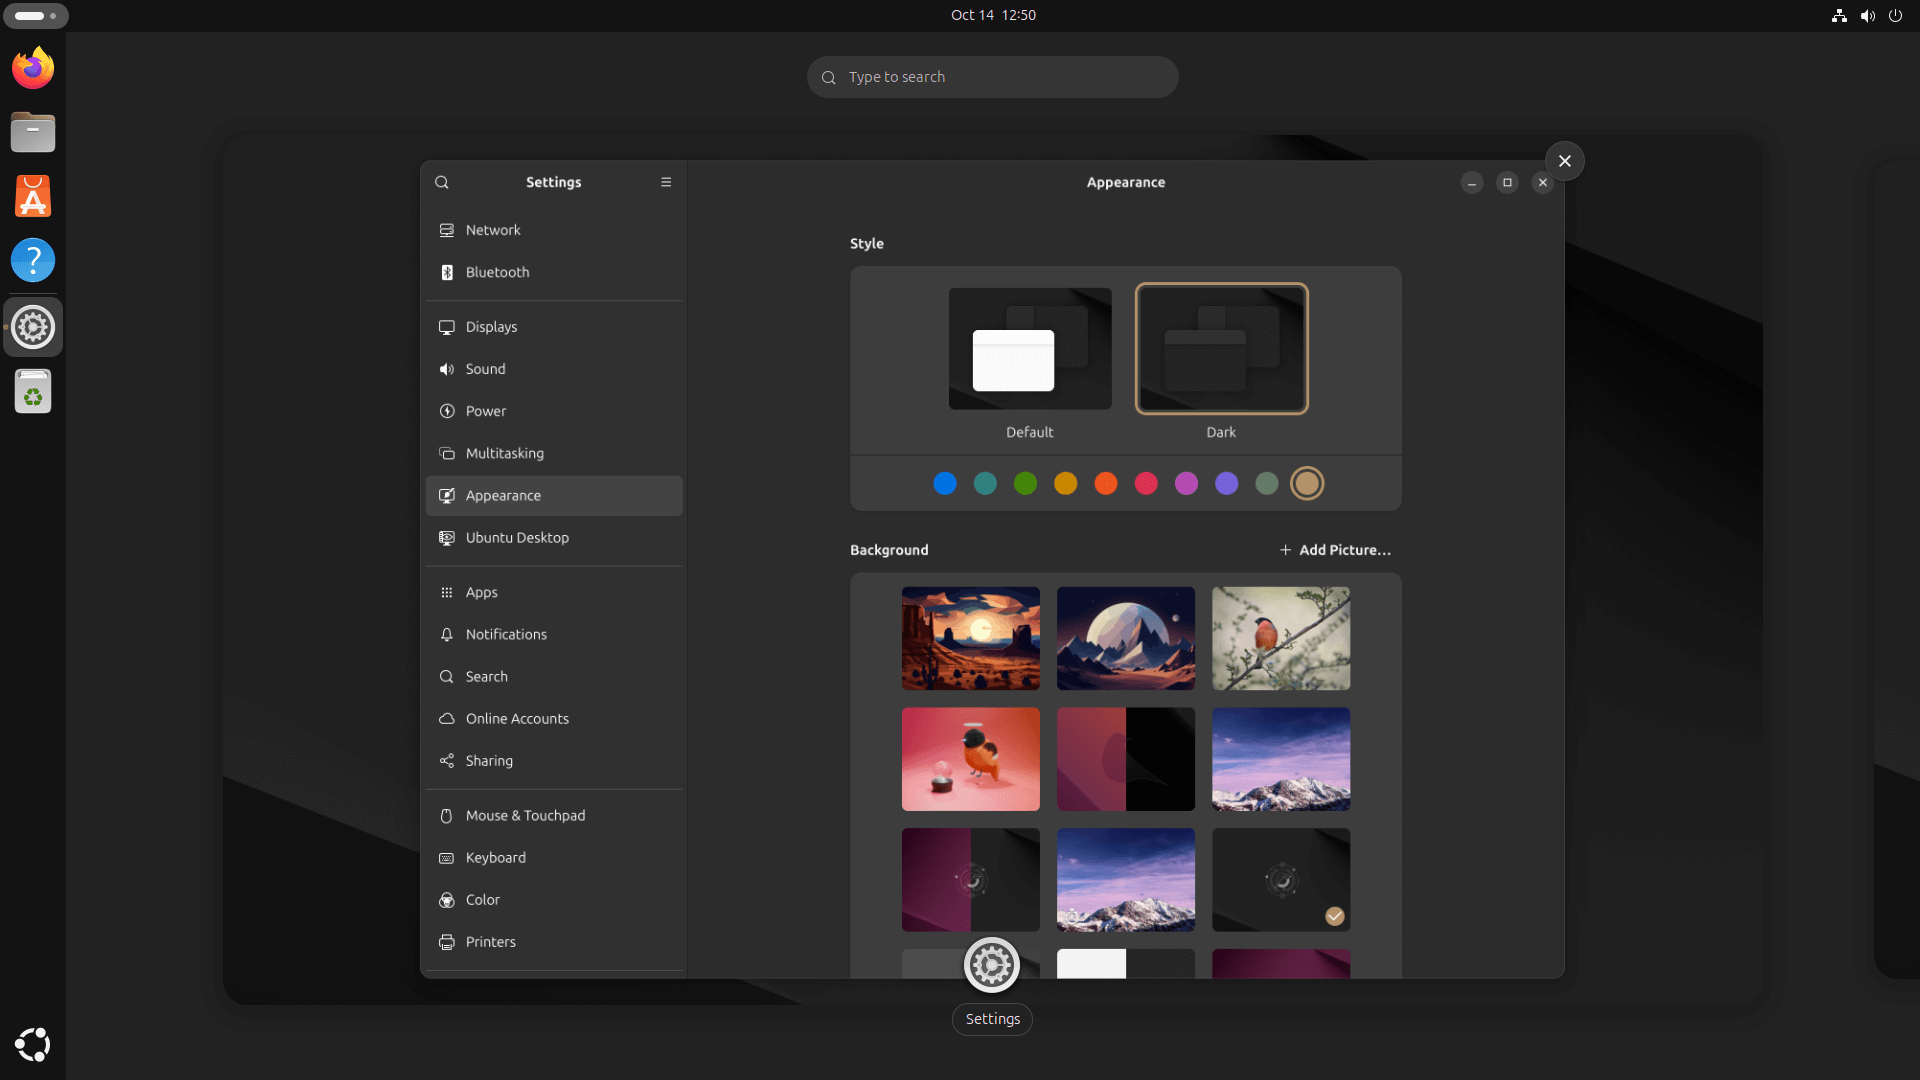Click the Multitasking icon in the sidebar

tap(446, 453)
